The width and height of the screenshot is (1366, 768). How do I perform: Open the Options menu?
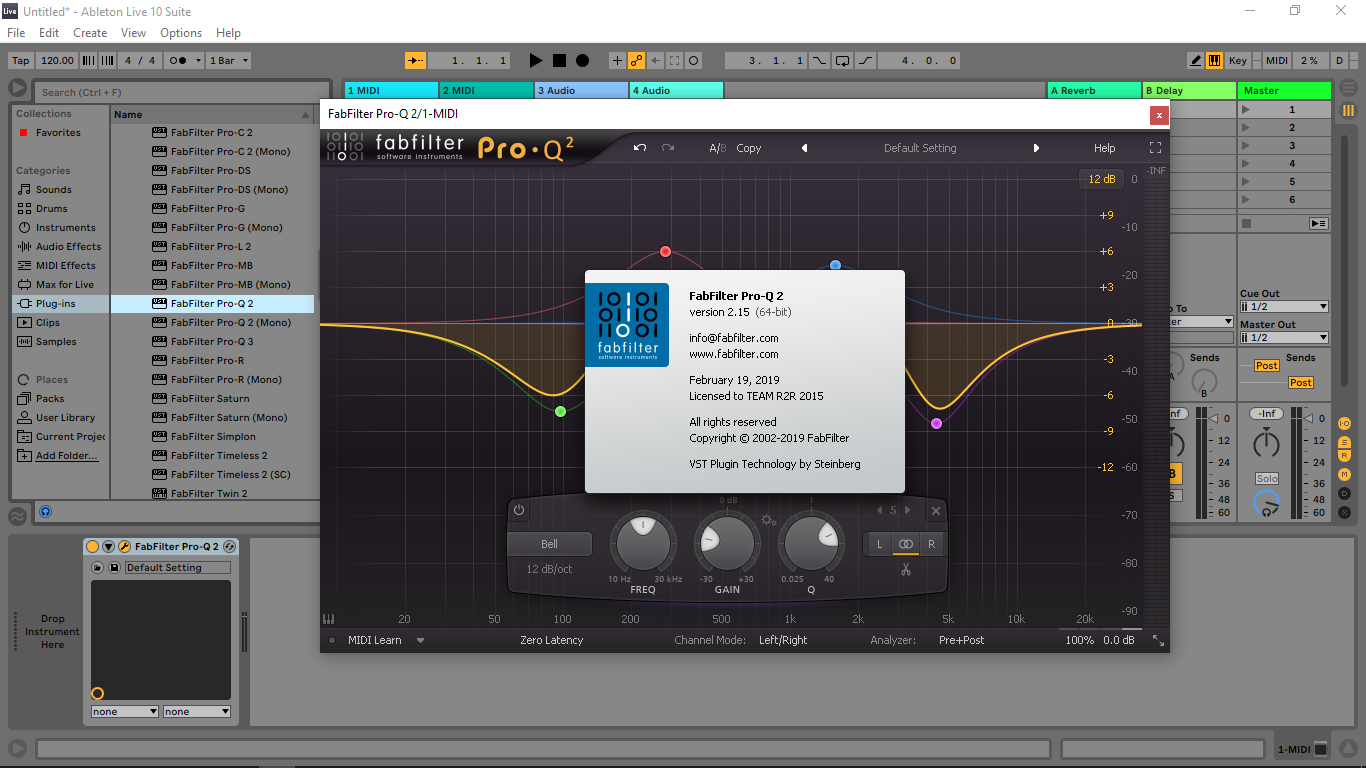point(181,33)
